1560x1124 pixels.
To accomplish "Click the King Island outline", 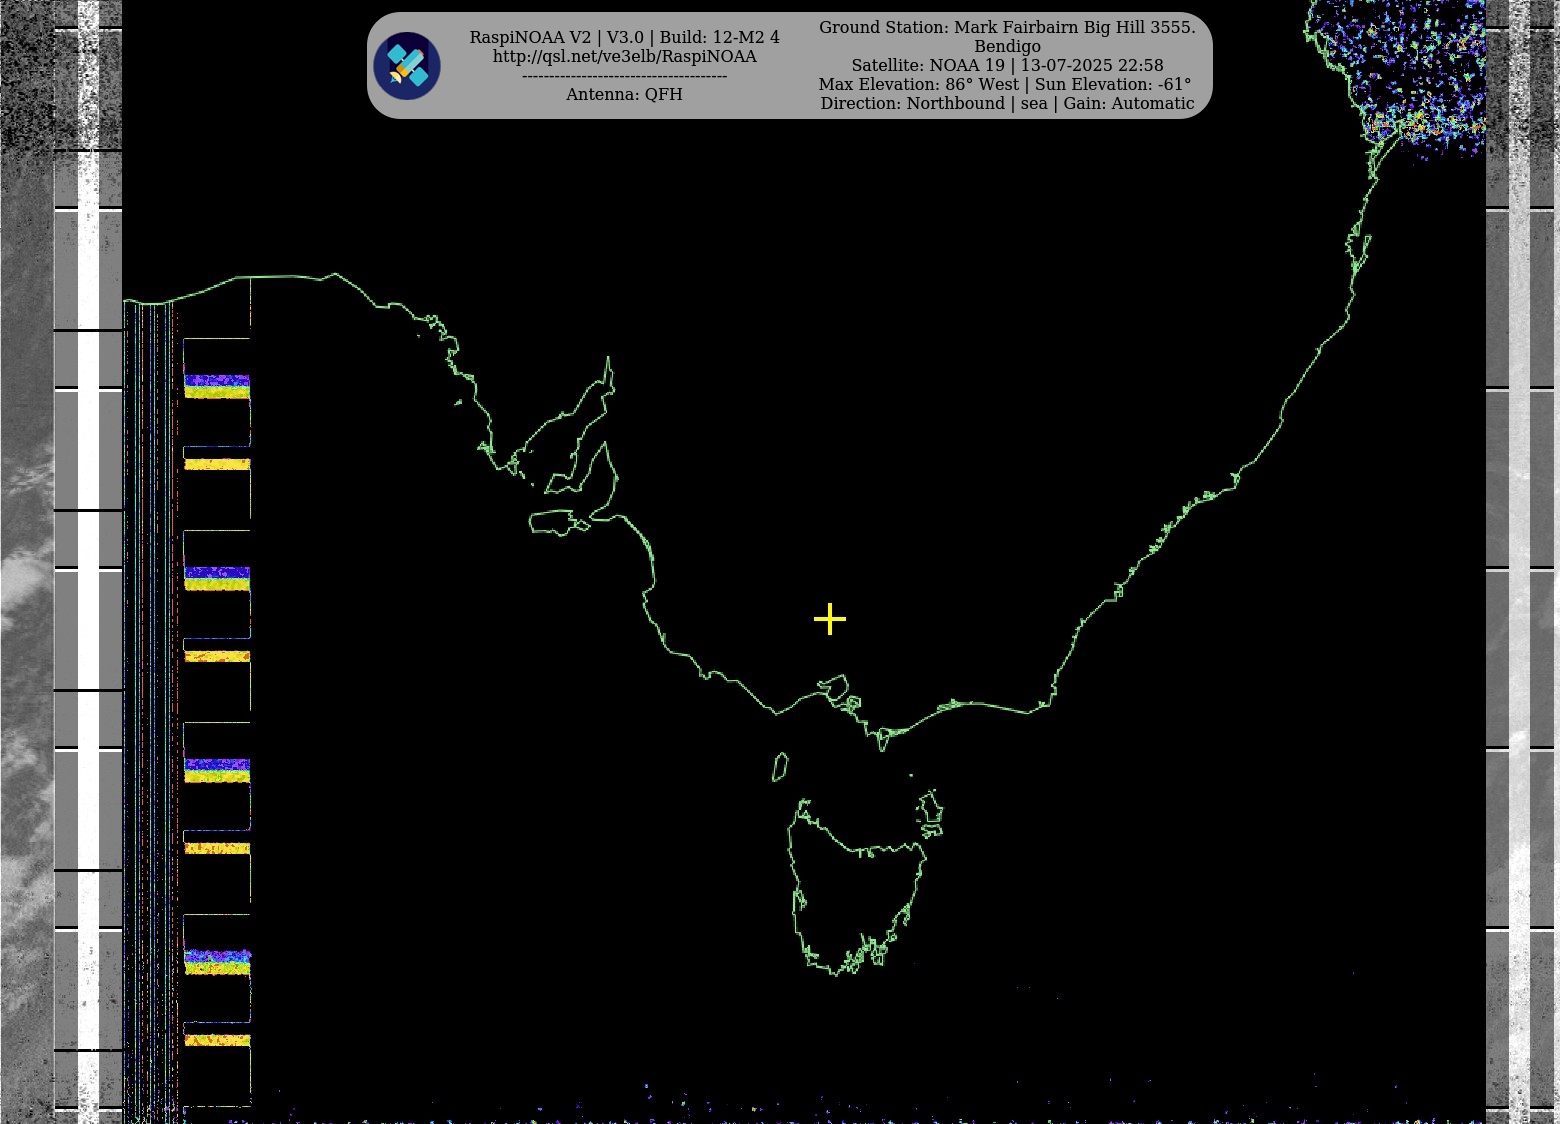I will pyautogui.click(x=780, y=767).
